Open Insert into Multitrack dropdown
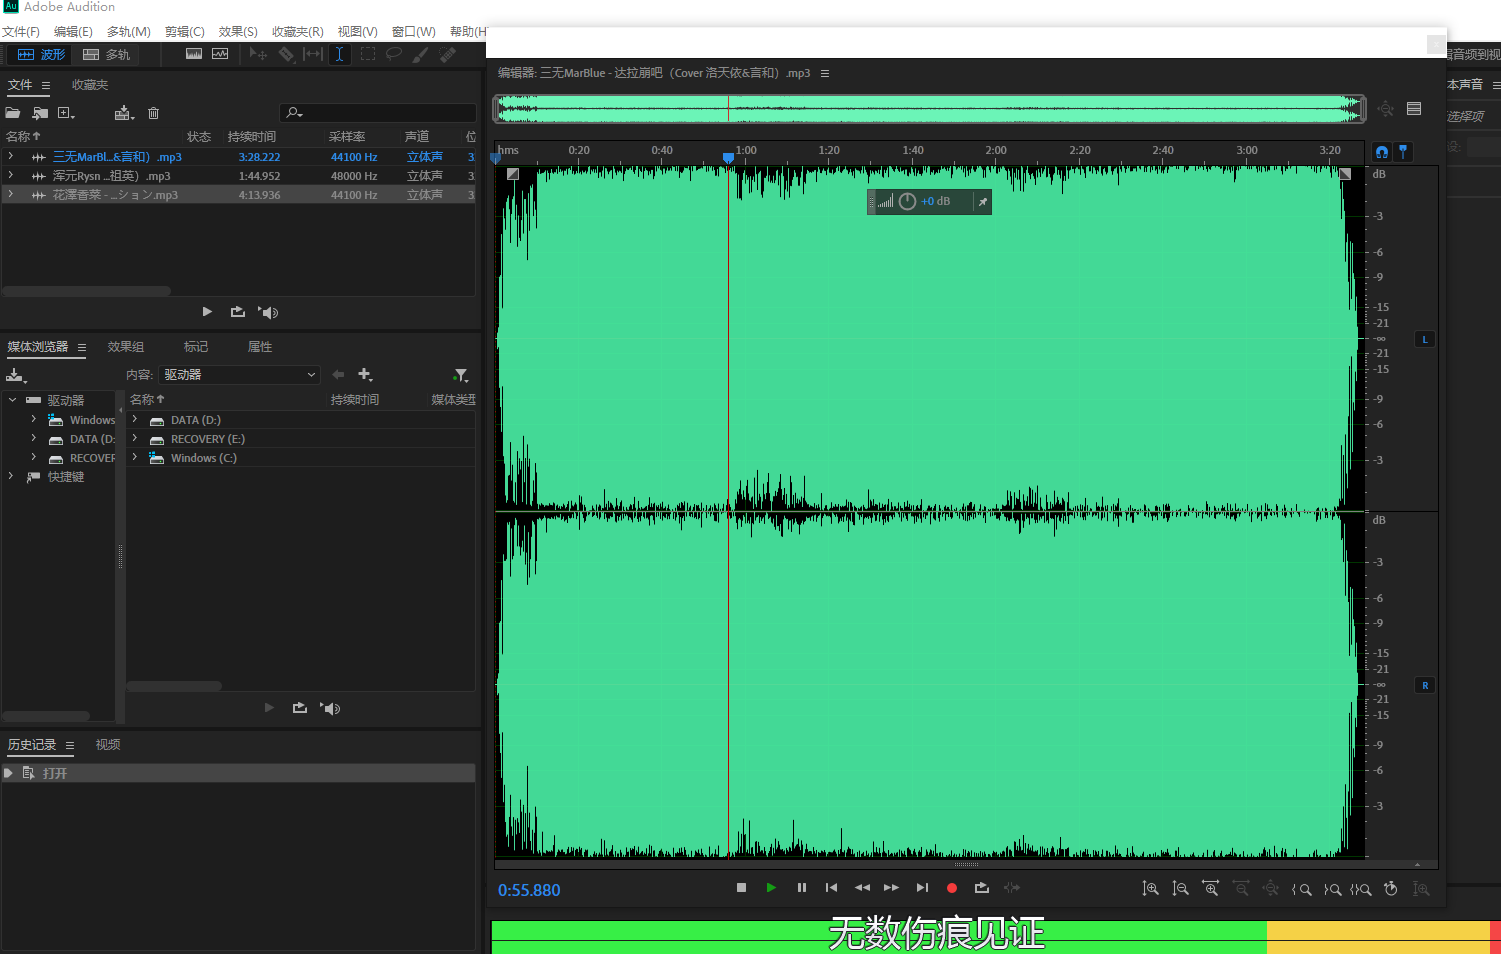 124,113
